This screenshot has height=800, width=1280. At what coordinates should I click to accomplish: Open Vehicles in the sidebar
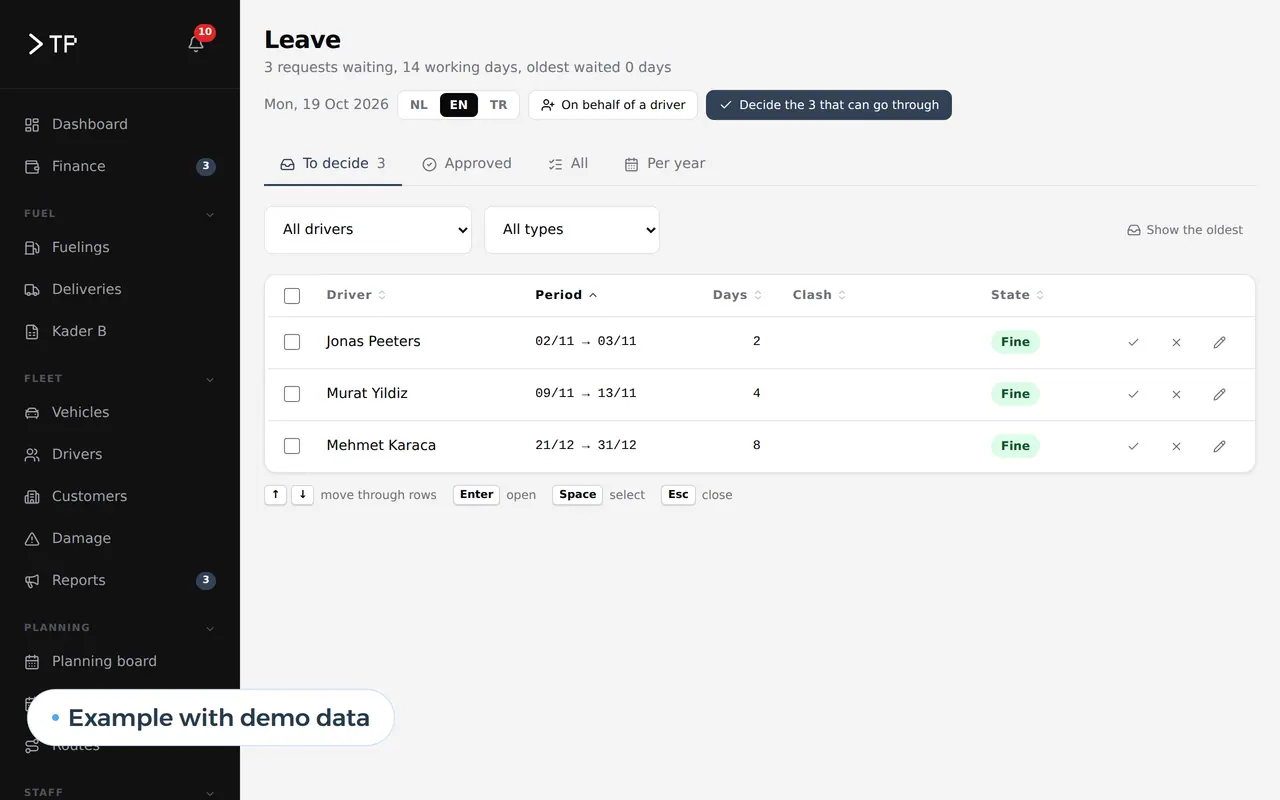[x=120, y=412]
